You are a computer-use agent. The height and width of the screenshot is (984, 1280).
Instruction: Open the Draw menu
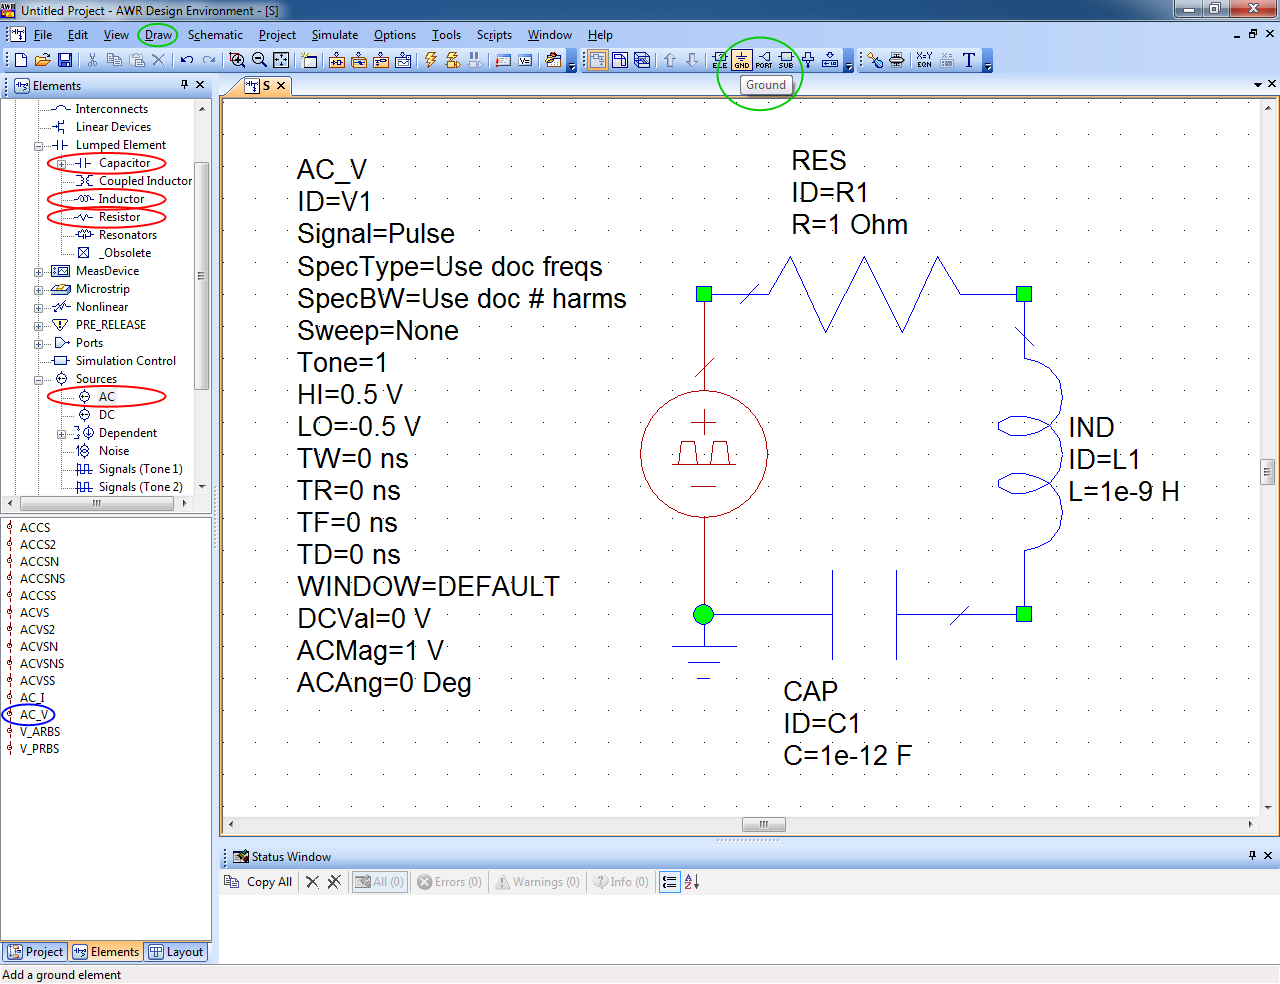(x=158, y=35)
